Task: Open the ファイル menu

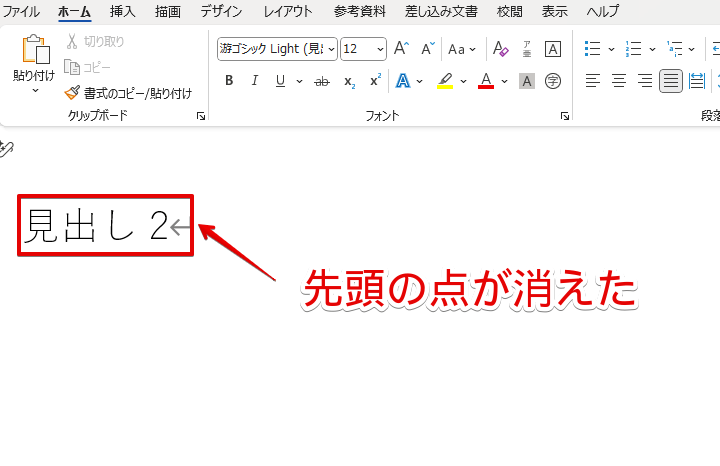Action: [22, 12]
